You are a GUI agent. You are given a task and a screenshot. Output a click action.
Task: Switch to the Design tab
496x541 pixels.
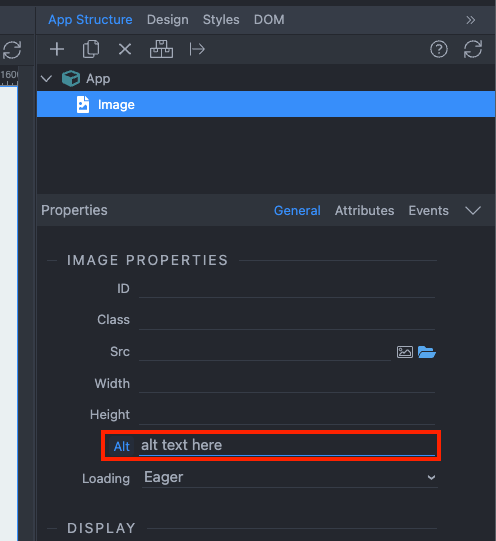click(168, 20)
